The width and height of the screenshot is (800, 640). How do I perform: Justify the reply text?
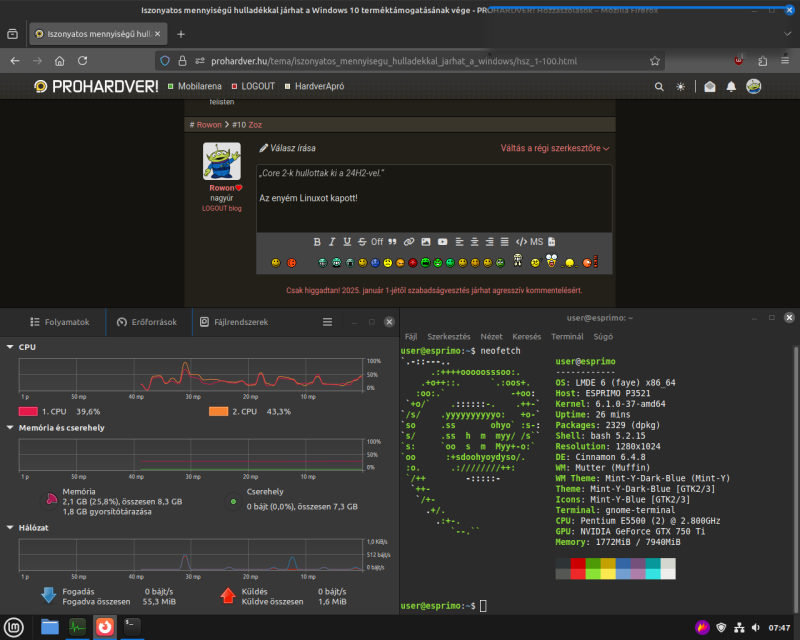[x=504, y=242]
